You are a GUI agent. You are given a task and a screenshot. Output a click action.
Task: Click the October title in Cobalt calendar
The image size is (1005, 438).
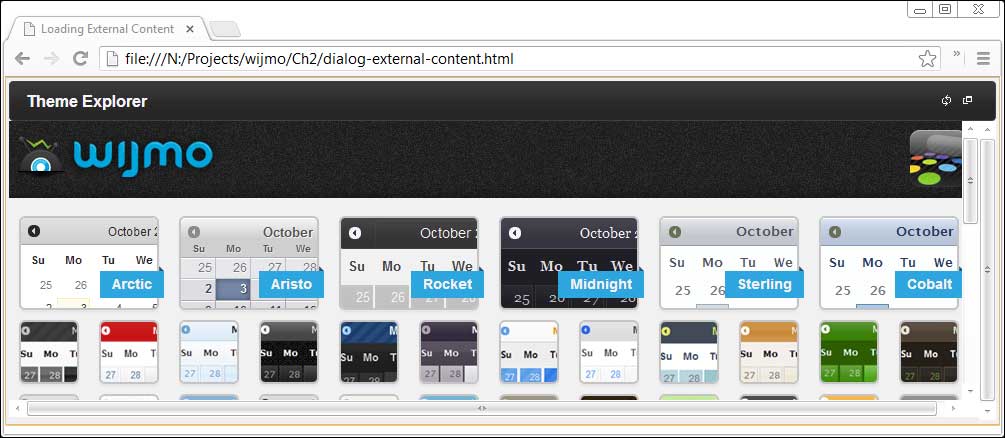point(924,232)
